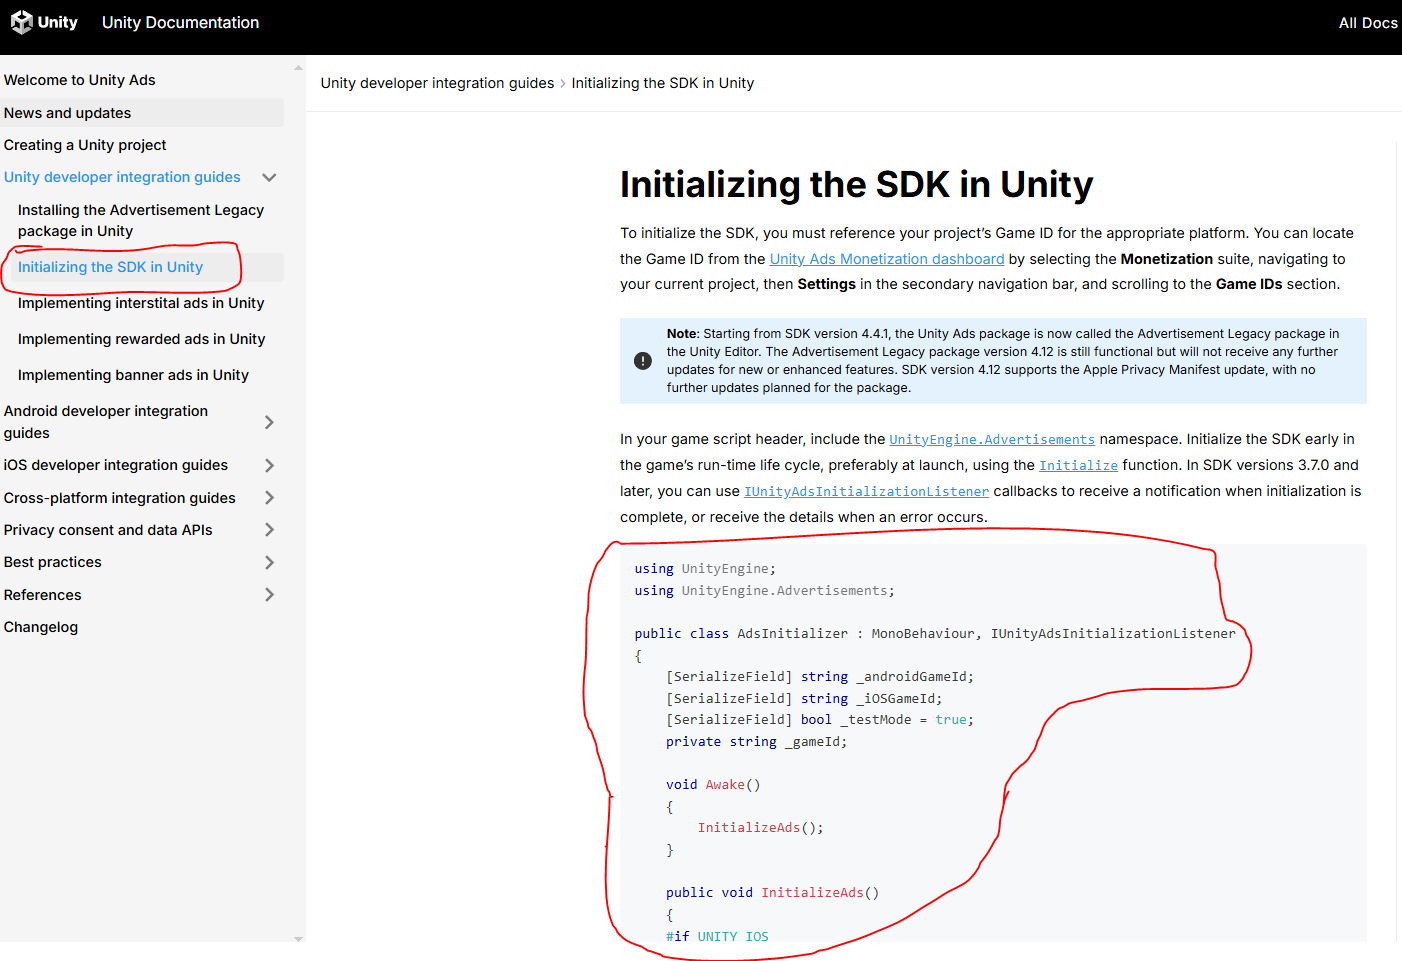1402x961 pixels.
Task: Expand iOS developer integration guides chevron
Action: click(x=269, y=465)
